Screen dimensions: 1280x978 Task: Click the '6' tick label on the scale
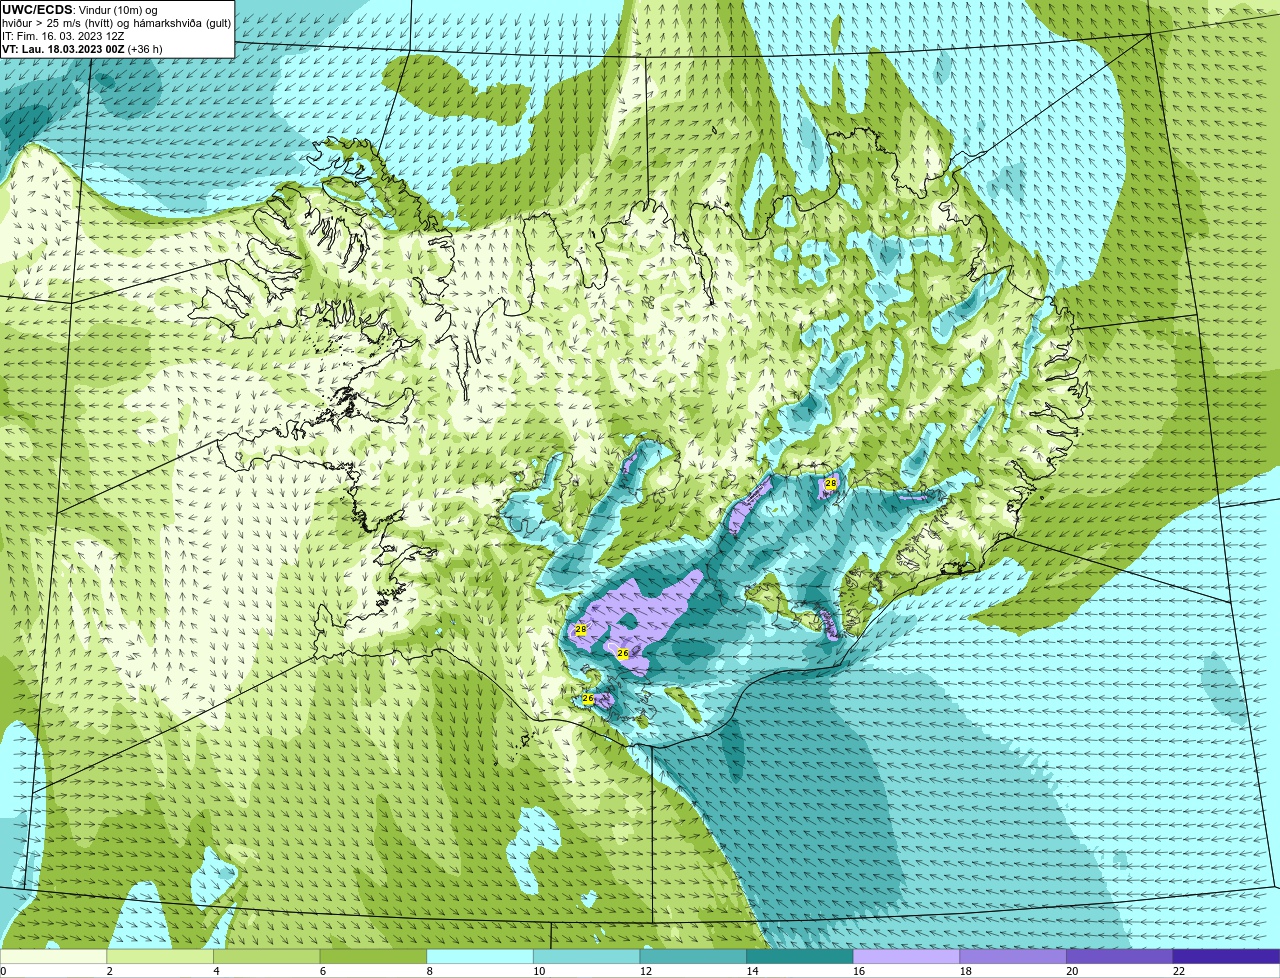tap(323, 971)
